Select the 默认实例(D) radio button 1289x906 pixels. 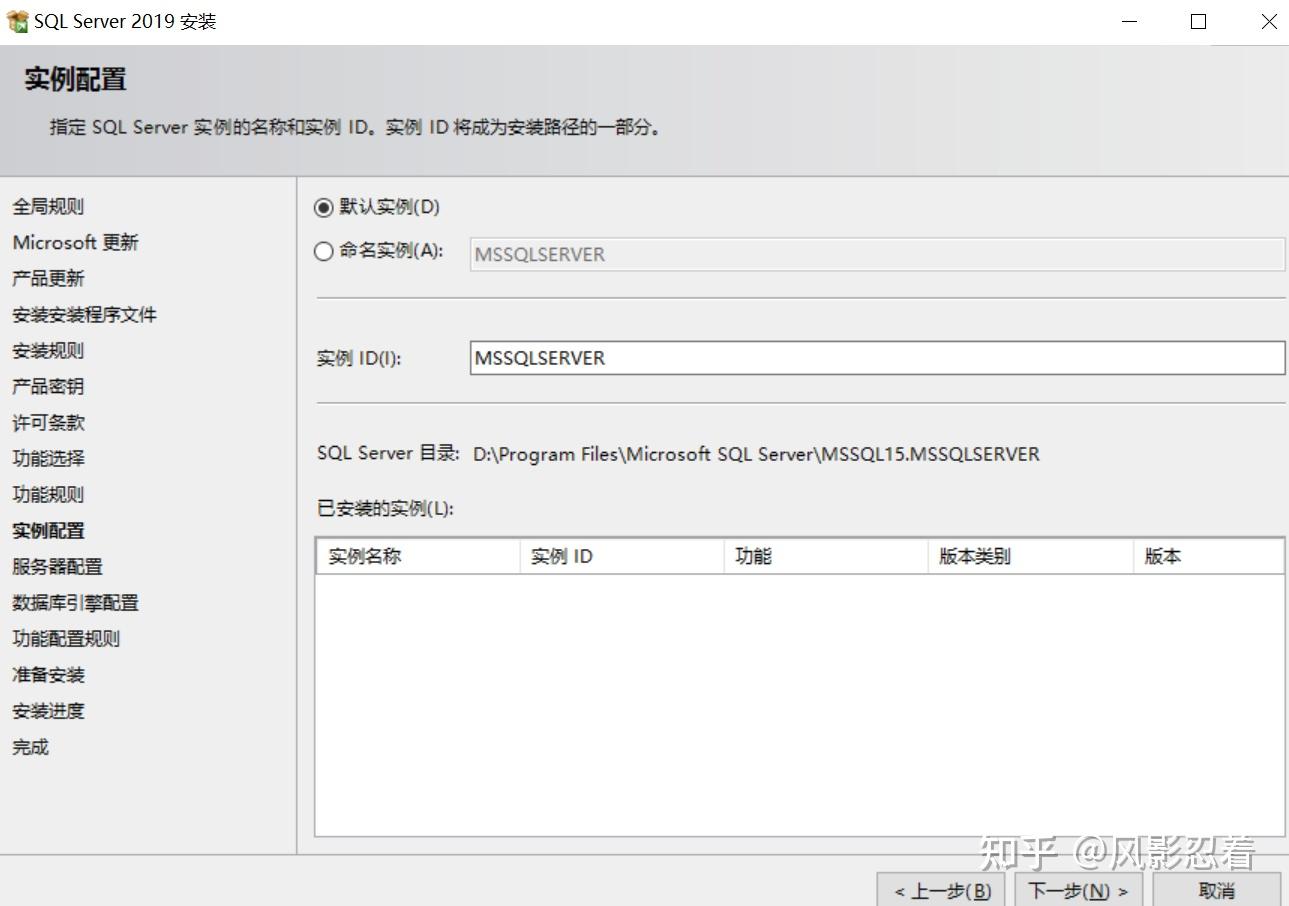[x=323, y=207]
